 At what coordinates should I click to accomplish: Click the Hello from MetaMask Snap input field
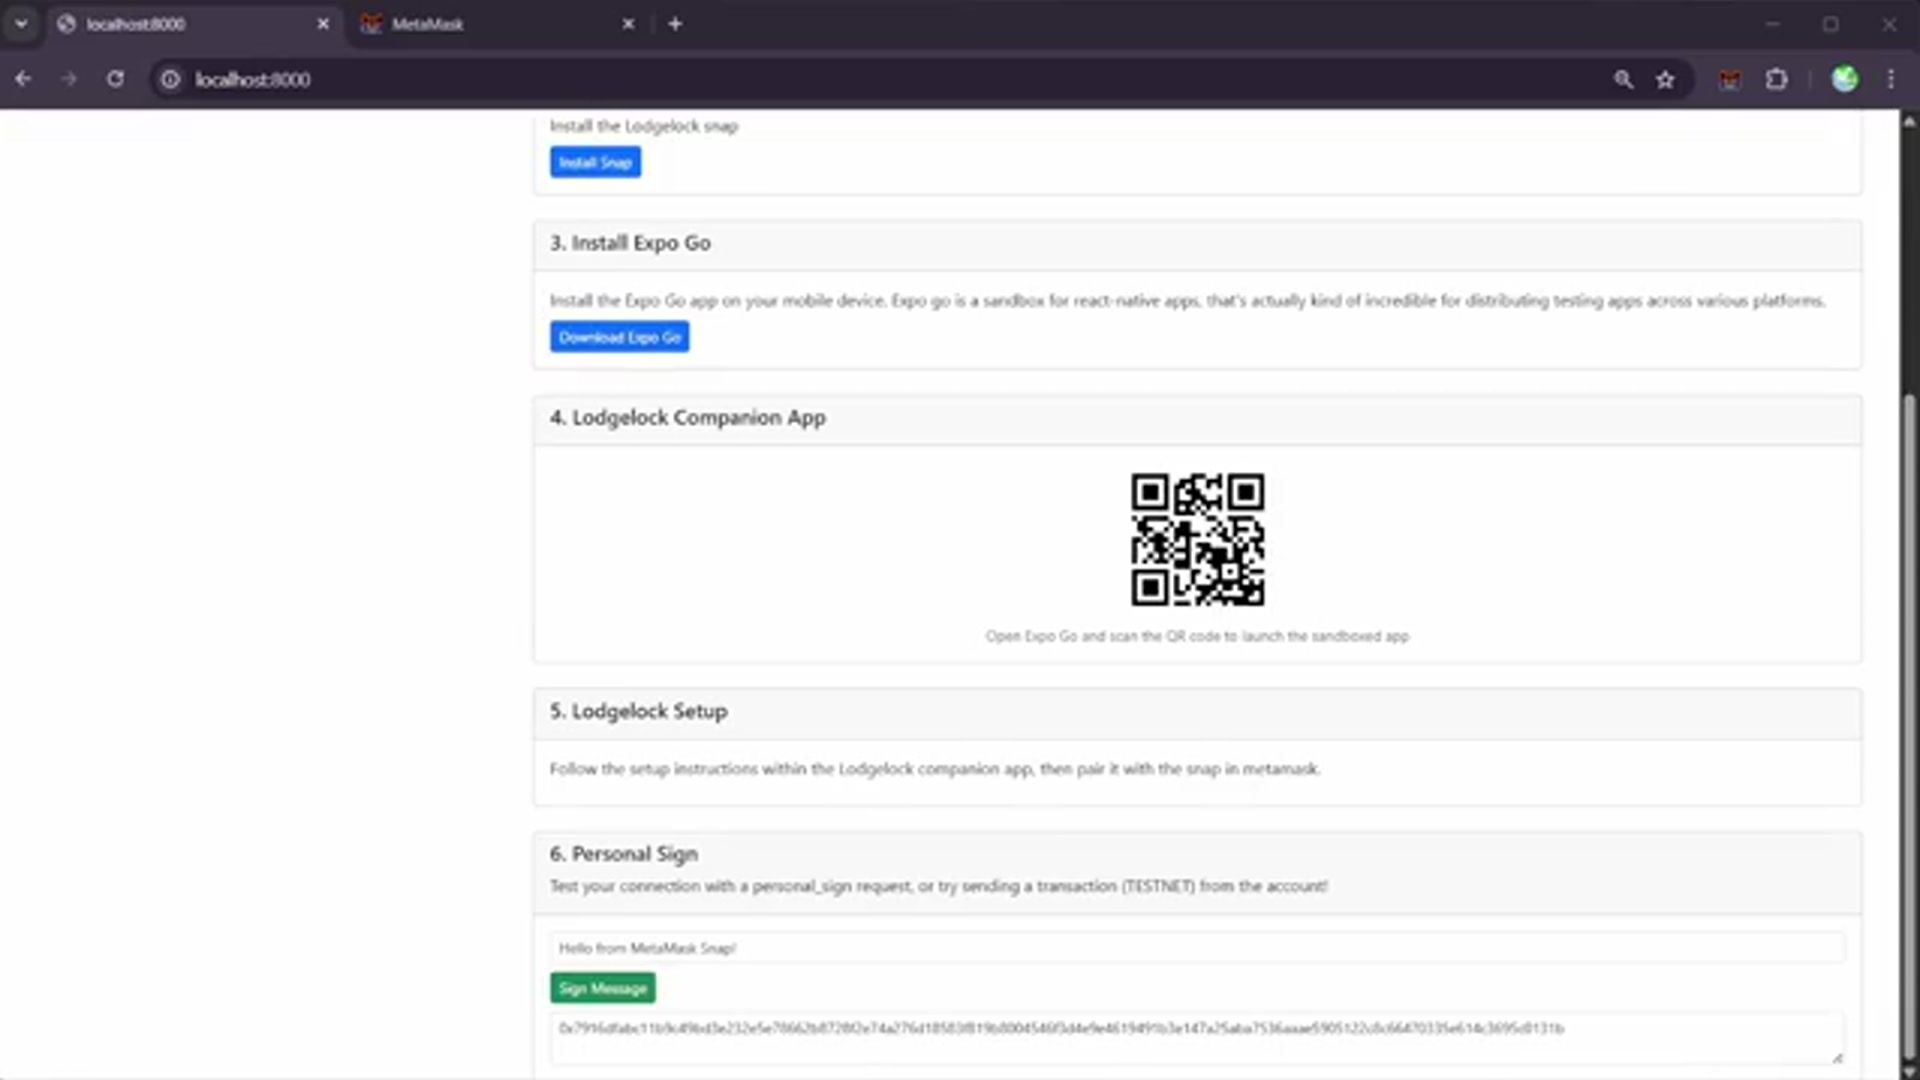pyautogui.click(x=1196, y=948)
